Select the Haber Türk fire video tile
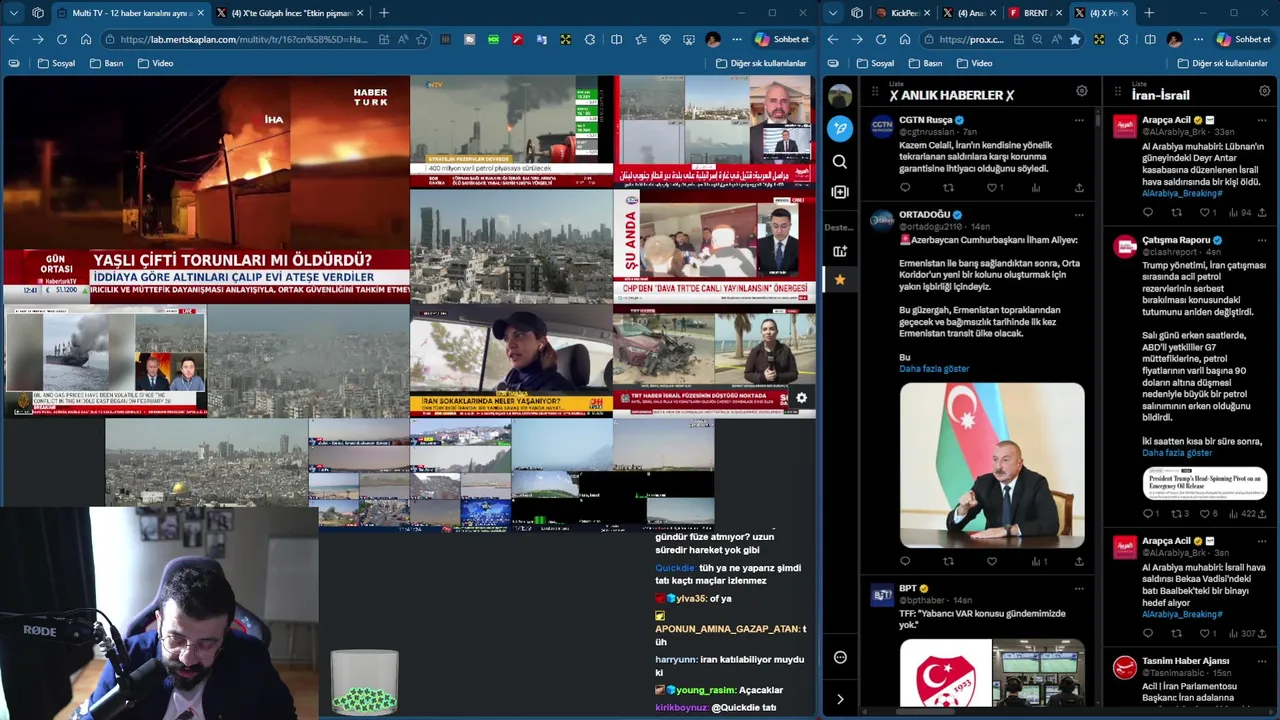This screenshot has height=720, width=1280. [x=206, y=189]
